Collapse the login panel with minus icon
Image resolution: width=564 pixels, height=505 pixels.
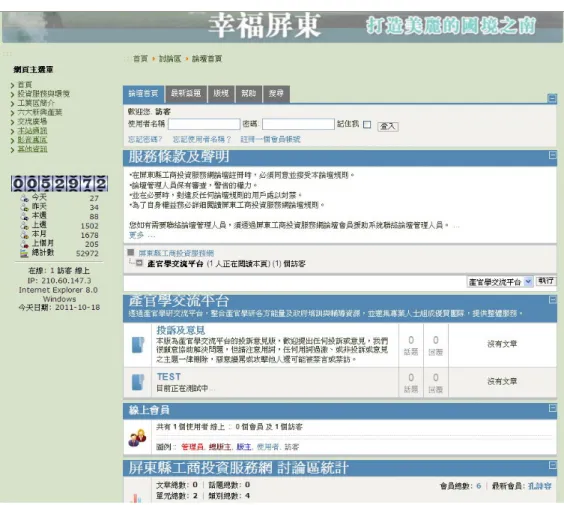click(552, 98)
